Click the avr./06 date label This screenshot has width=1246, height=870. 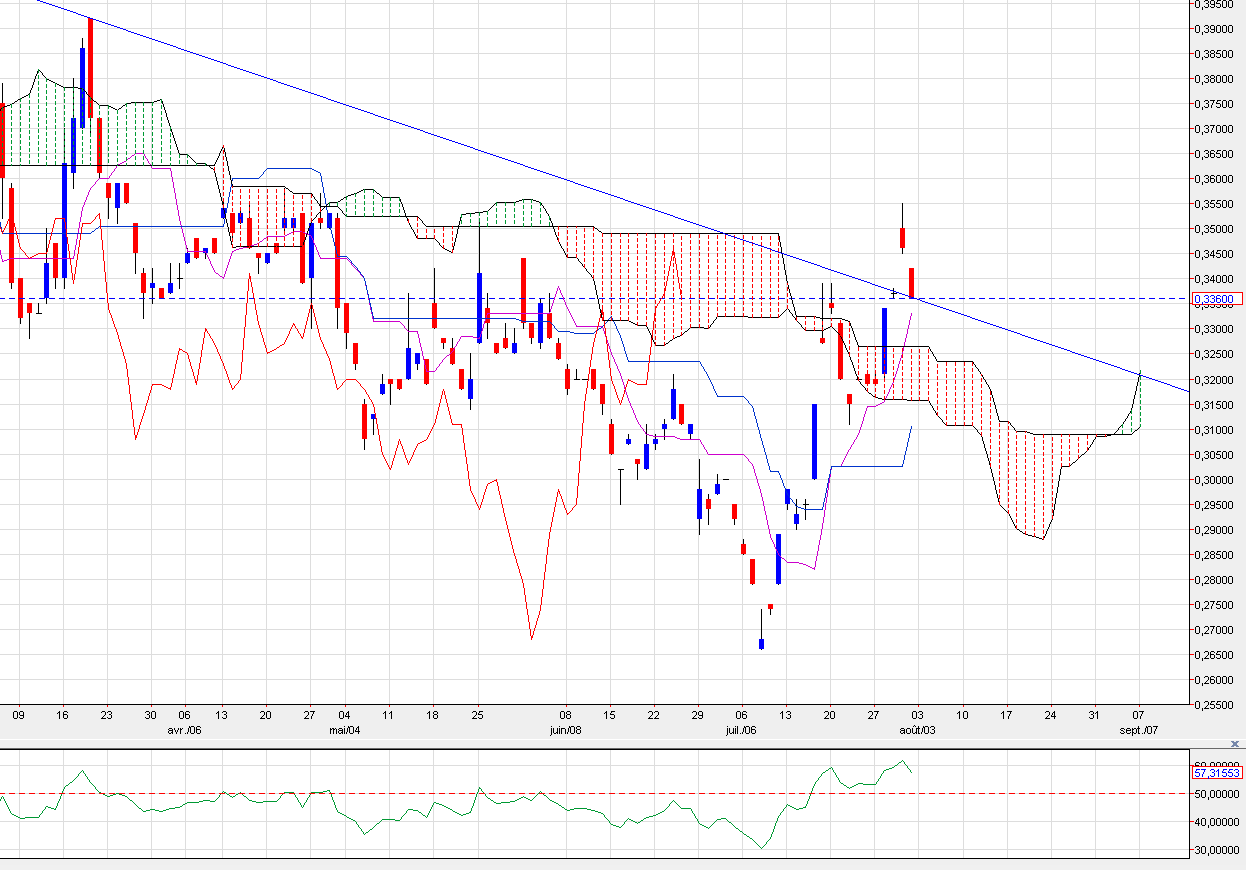[x=184, y=730]
